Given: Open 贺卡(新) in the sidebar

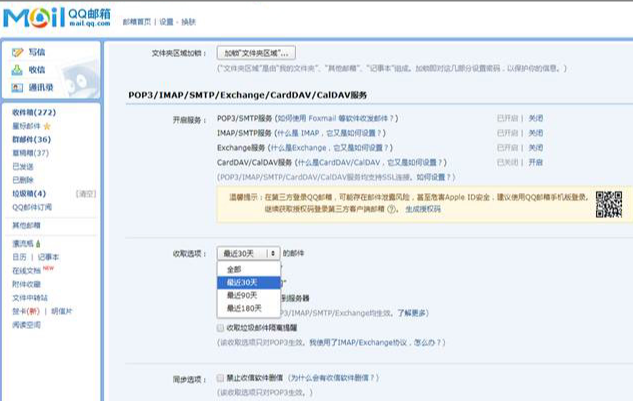Looking at the screenshot, I should (x=26, y=311).
